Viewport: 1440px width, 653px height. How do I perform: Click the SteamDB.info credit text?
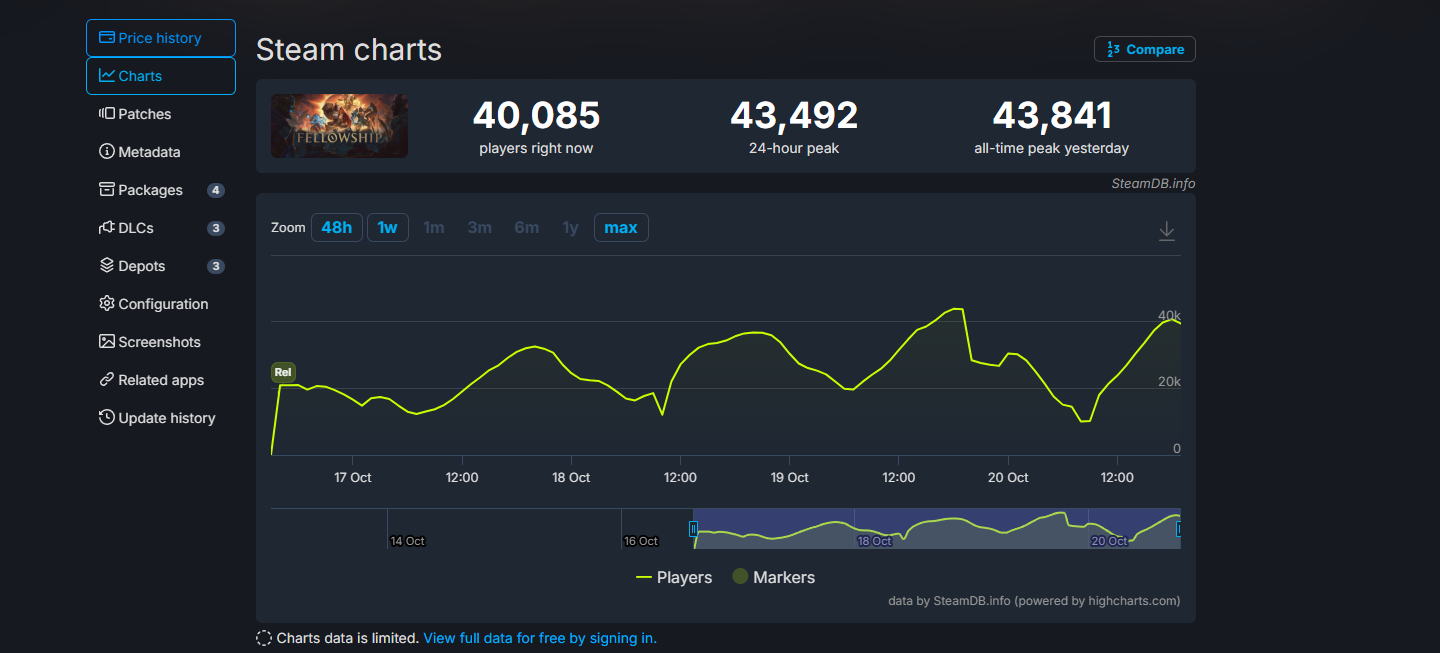point(1153,183)
